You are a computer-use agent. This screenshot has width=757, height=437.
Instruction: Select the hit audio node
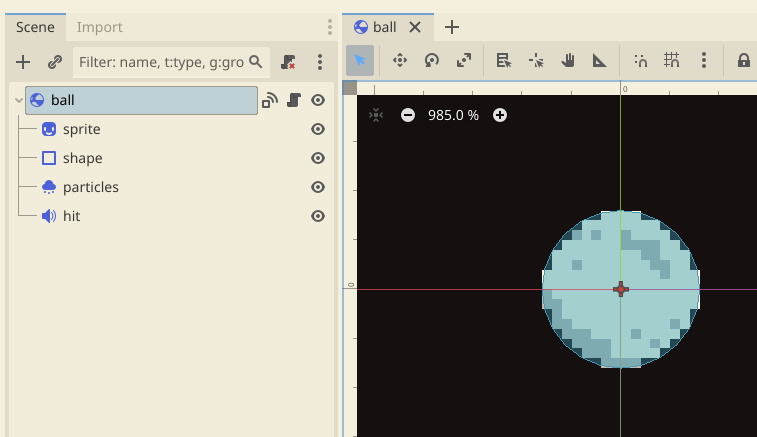(x=71, y=216)
